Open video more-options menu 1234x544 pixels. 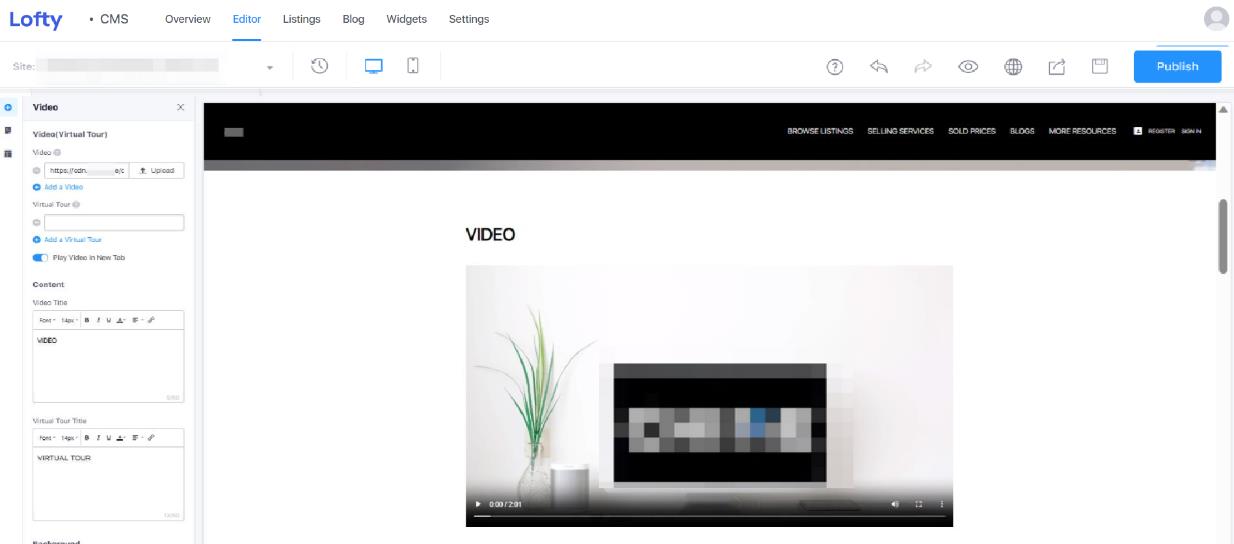(942, 504)
